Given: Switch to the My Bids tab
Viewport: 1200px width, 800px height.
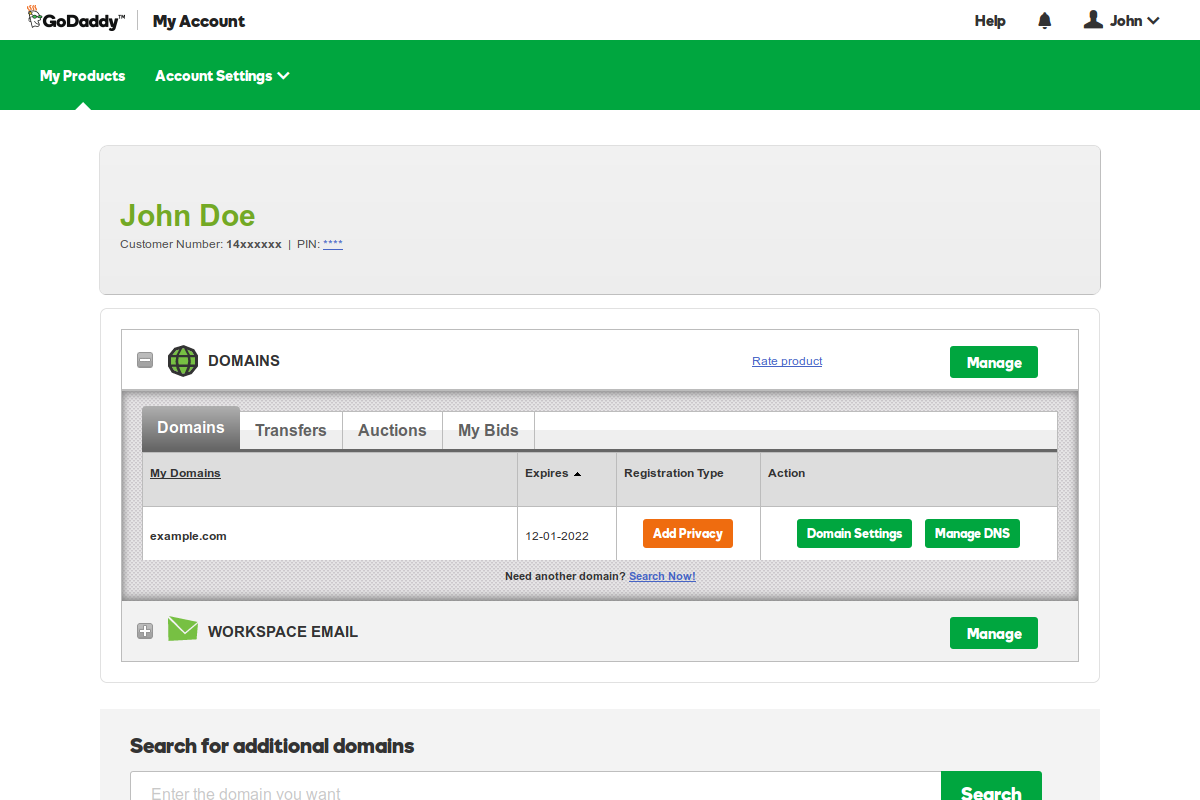Looking at the screenshot, I should pyautogui.click(x=488, y=430).
